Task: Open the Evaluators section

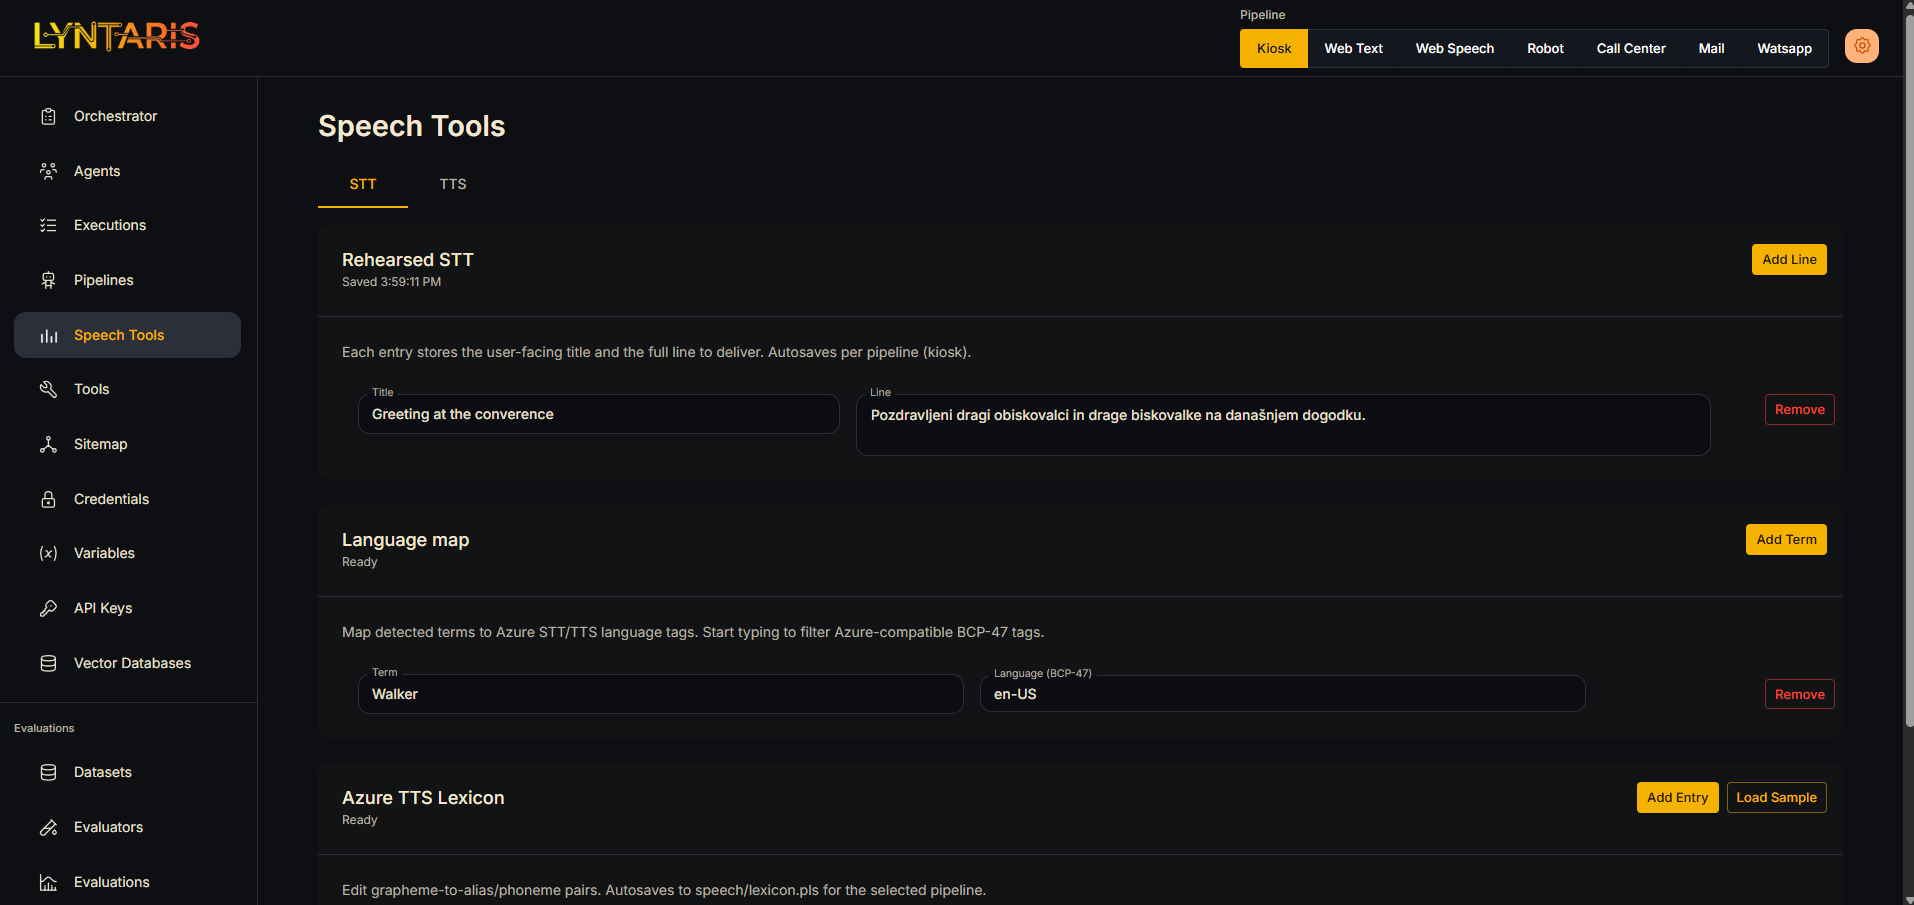Action: (x=108, y=827)
